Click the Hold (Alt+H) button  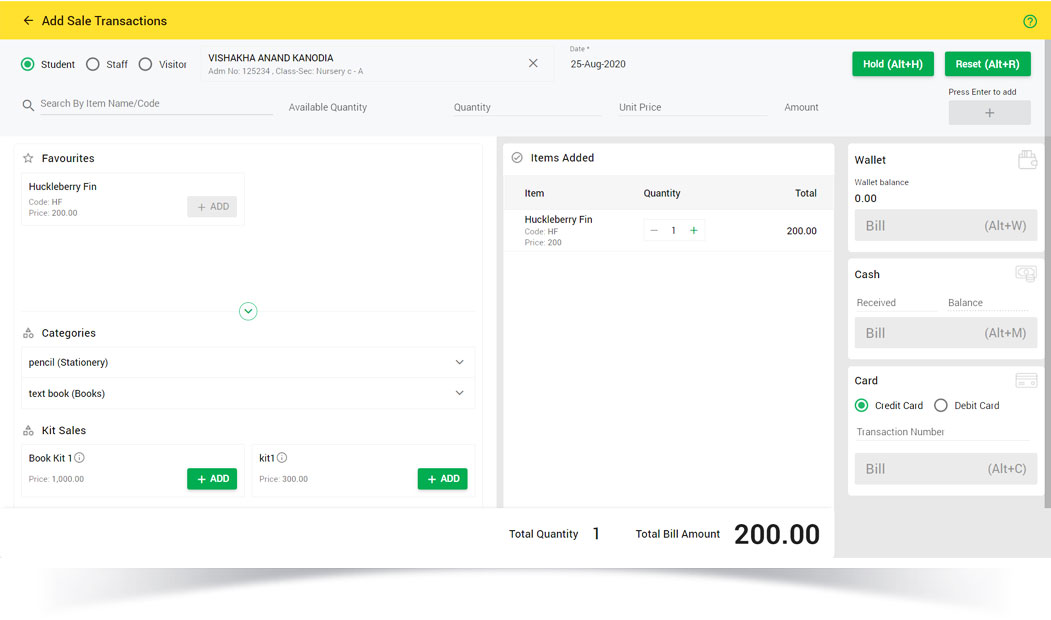click(893, 64)
